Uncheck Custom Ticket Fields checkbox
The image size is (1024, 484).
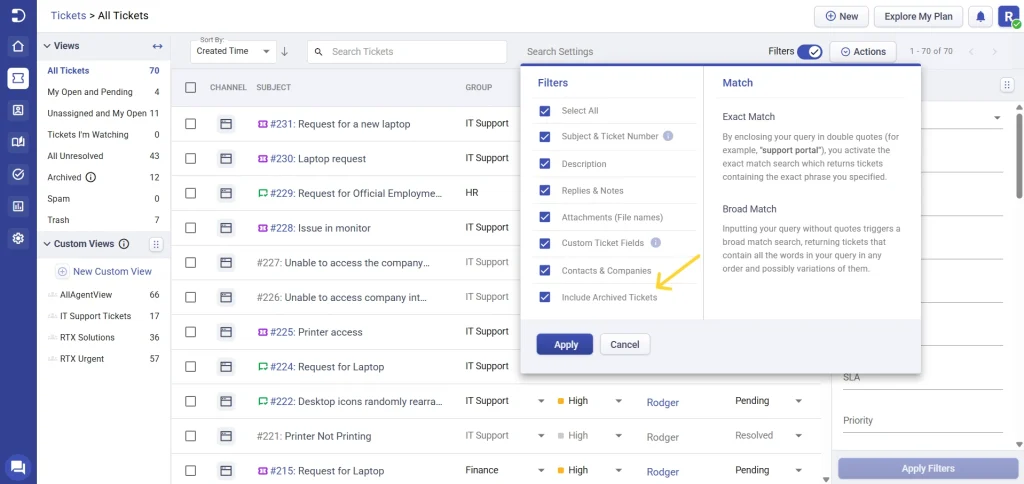[545, 244]
